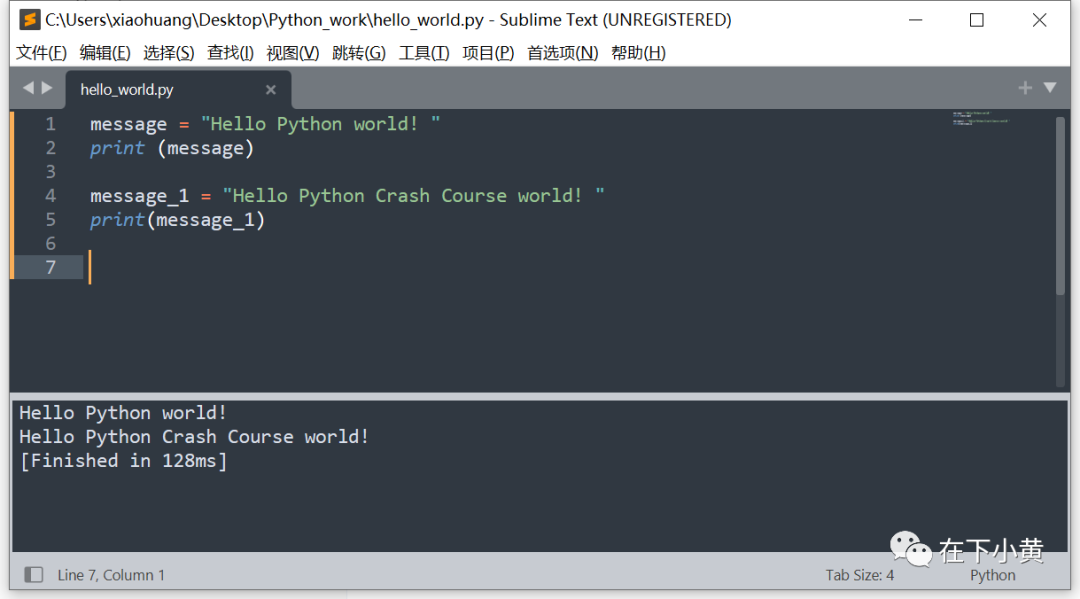The image size is (1080, 599).
Task: Maximize the Sublime Text window
Action: coord(977,20)
